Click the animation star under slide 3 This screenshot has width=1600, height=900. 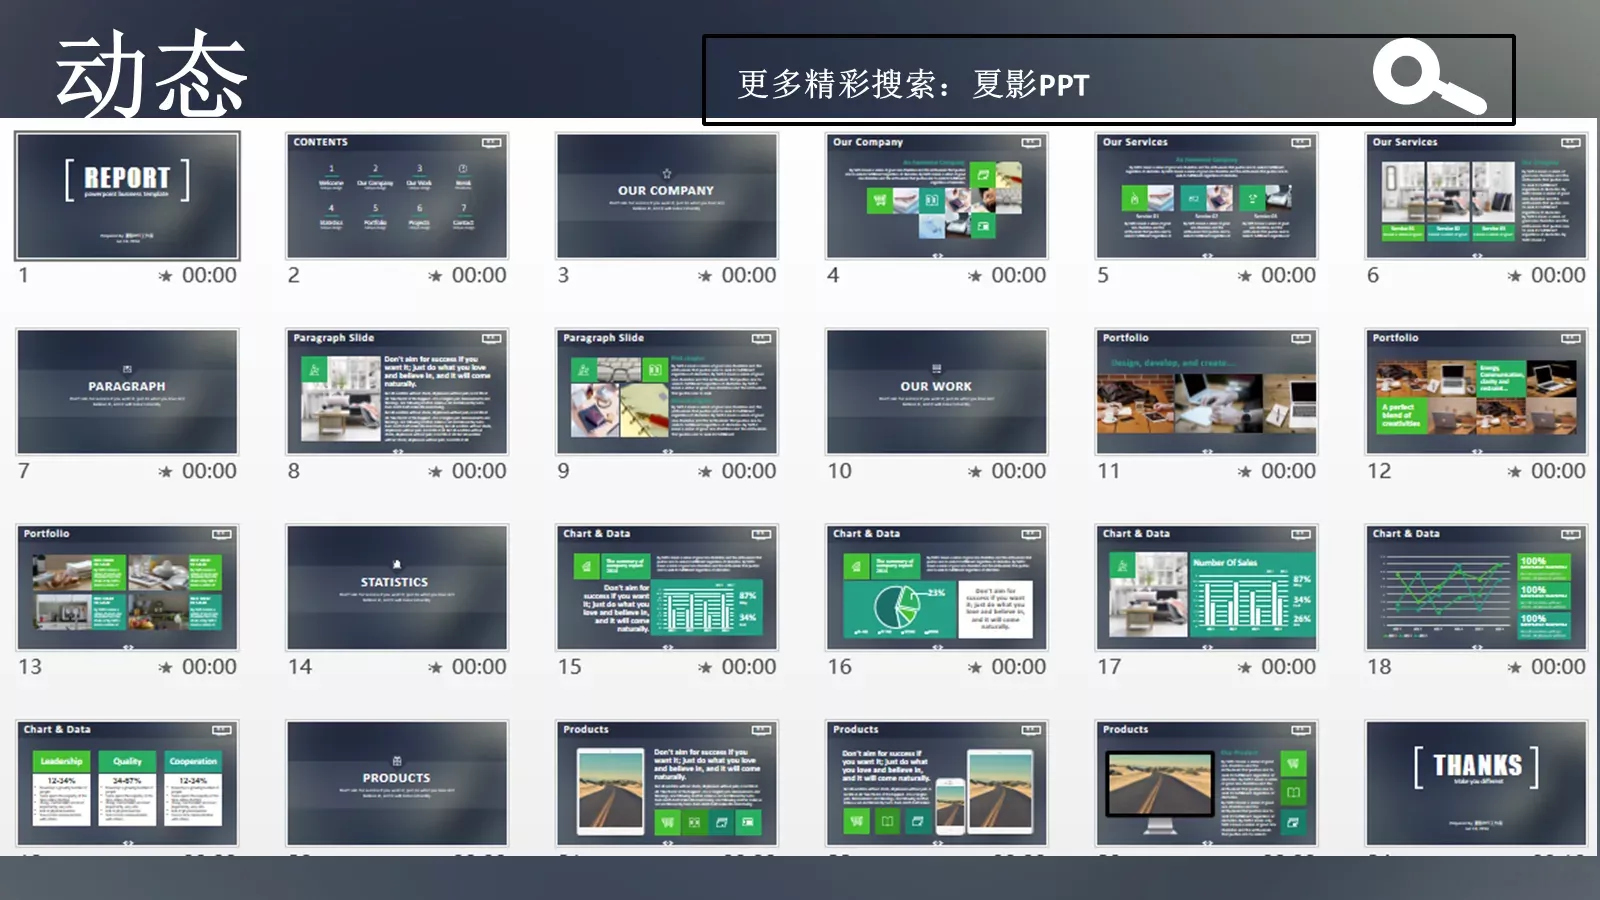705,276
